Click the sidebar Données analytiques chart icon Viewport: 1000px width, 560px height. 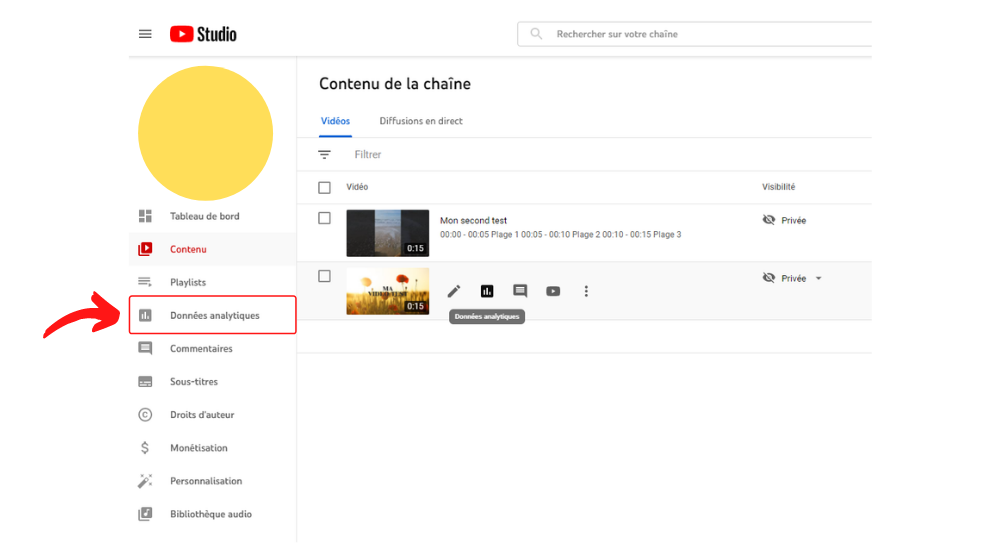[x=145, y=315]
